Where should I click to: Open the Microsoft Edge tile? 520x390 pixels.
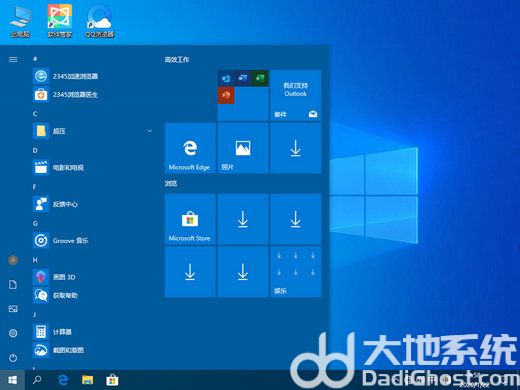190,148
